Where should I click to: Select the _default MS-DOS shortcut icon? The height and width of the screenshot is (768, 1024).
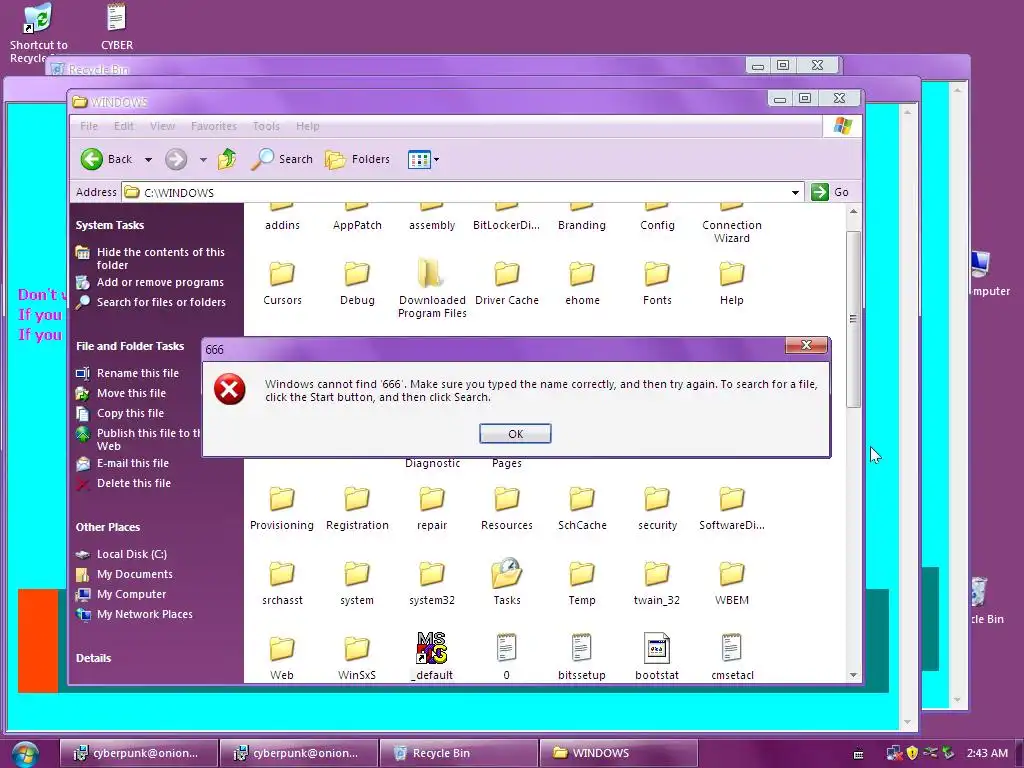[x=432, y=647]
